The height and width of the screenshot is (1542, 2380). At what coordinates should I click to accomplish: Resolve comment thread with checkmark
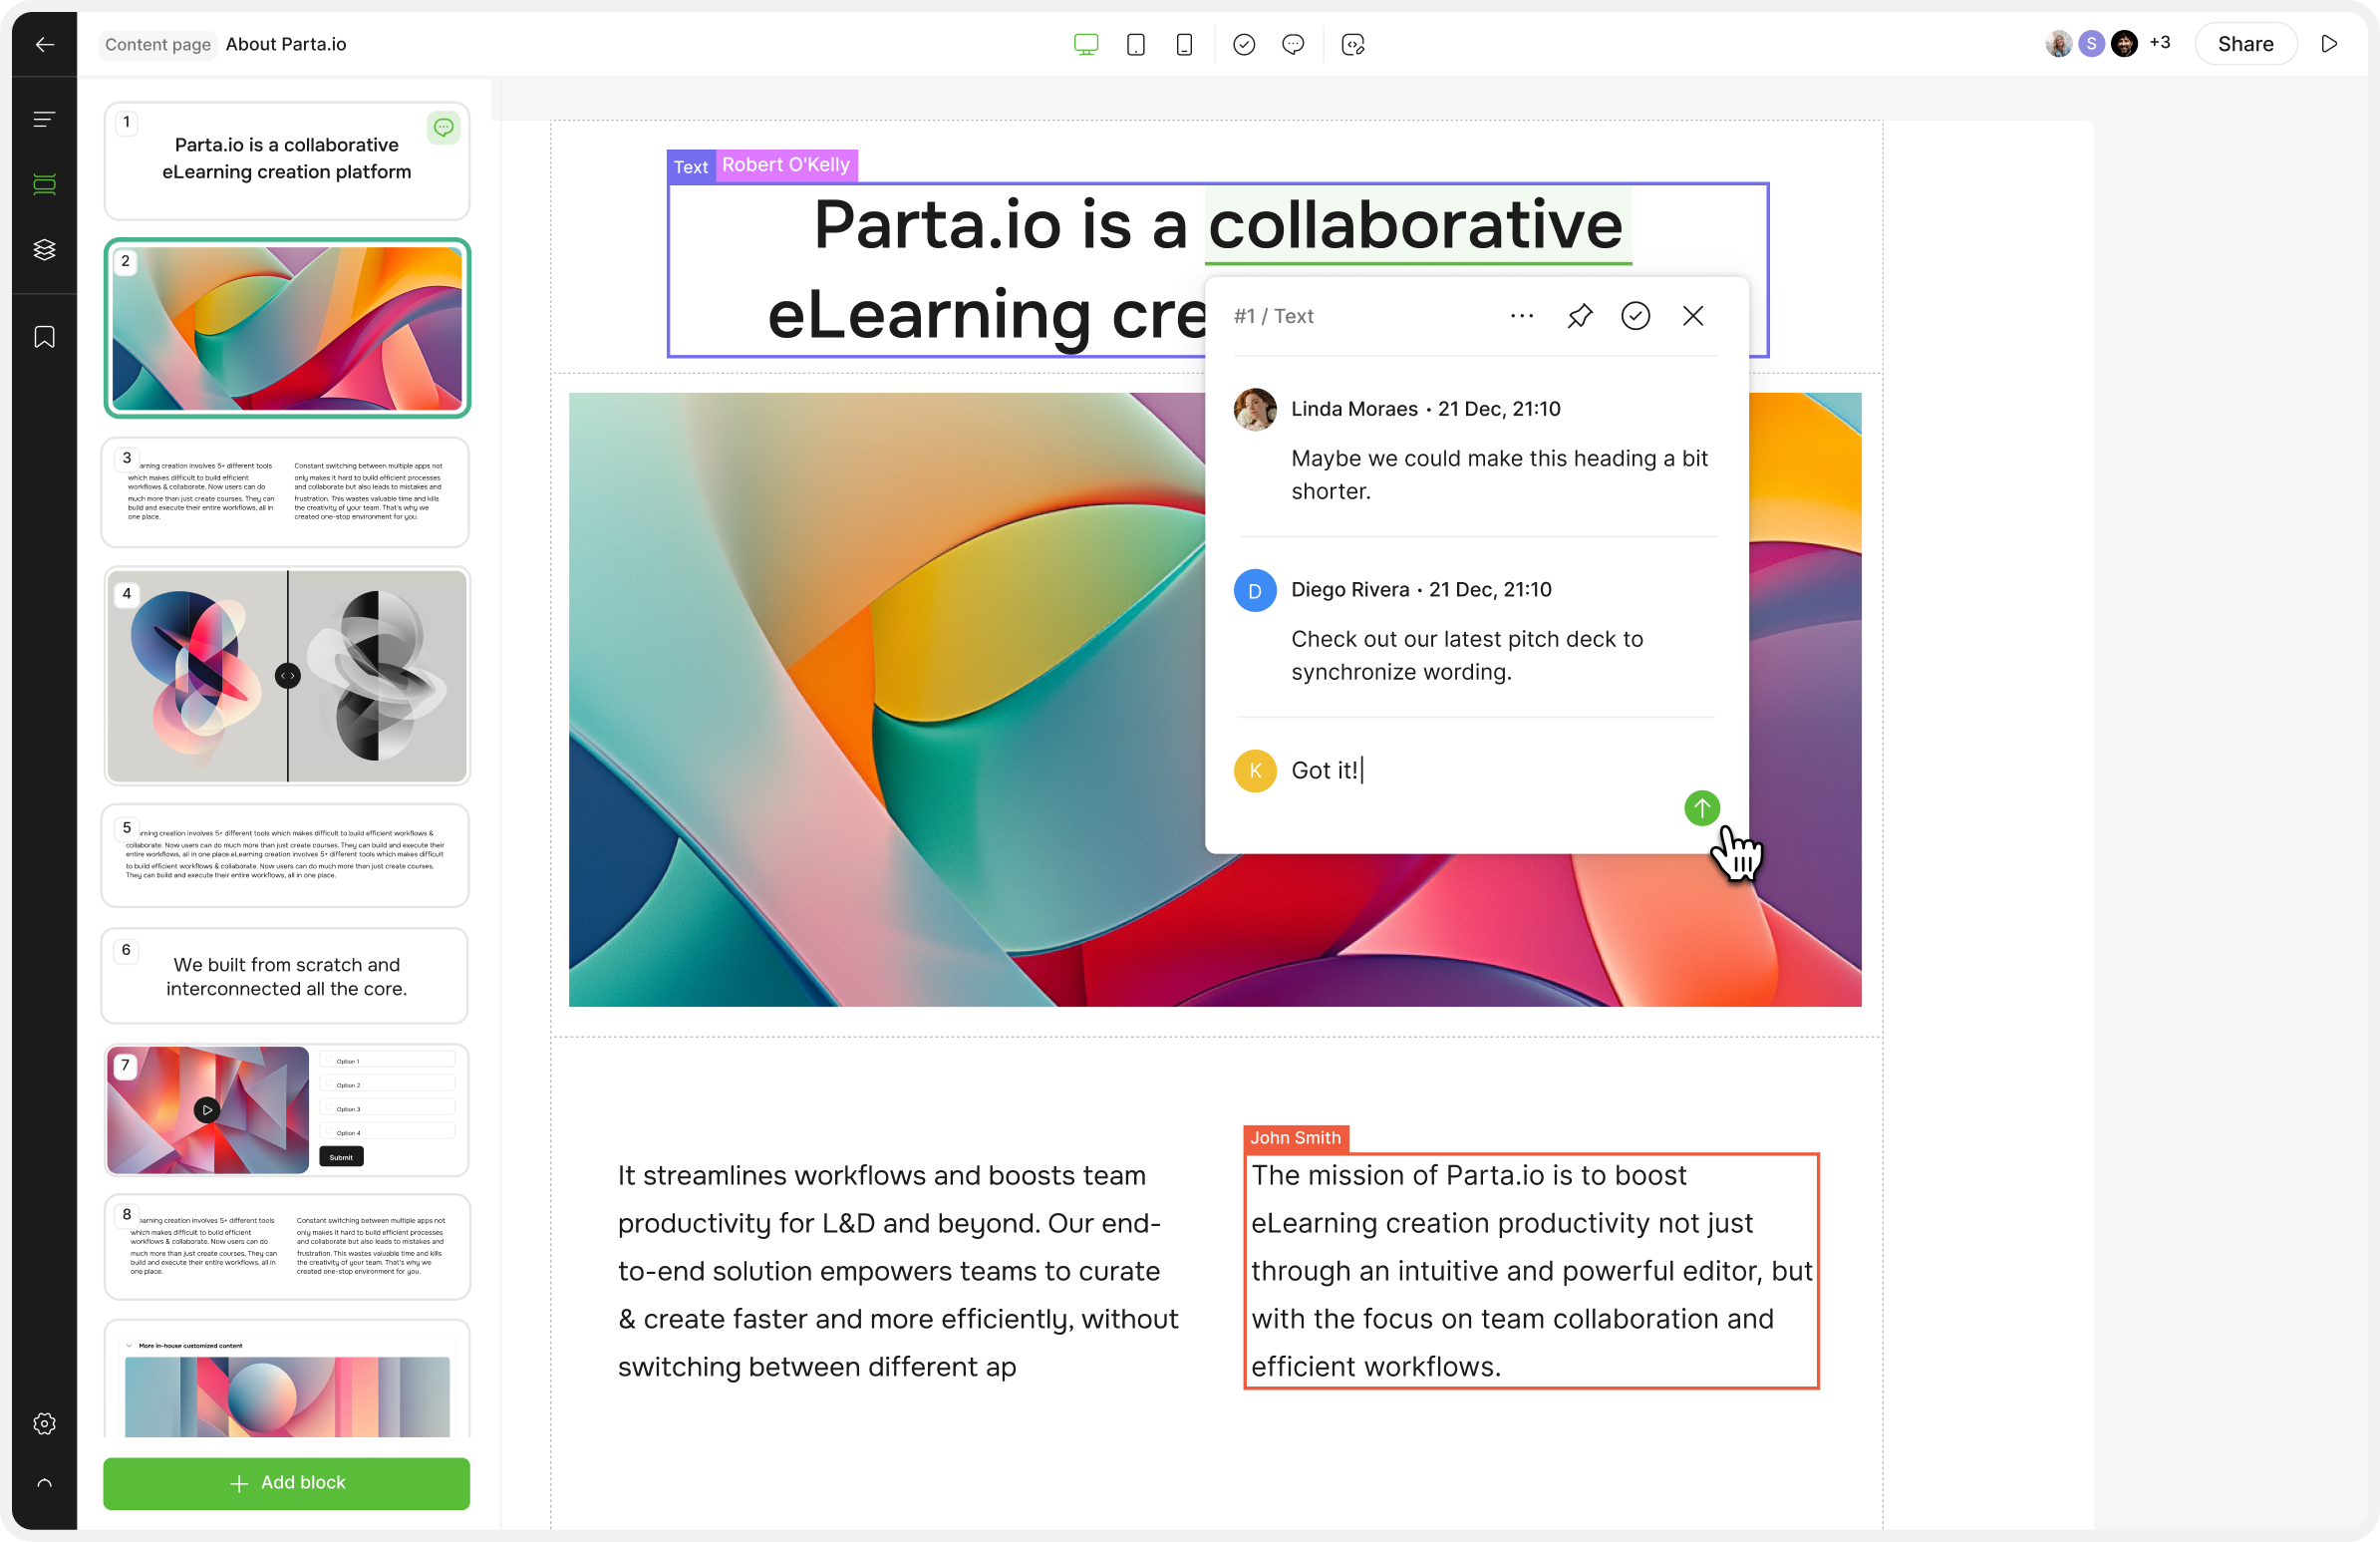1635,316
